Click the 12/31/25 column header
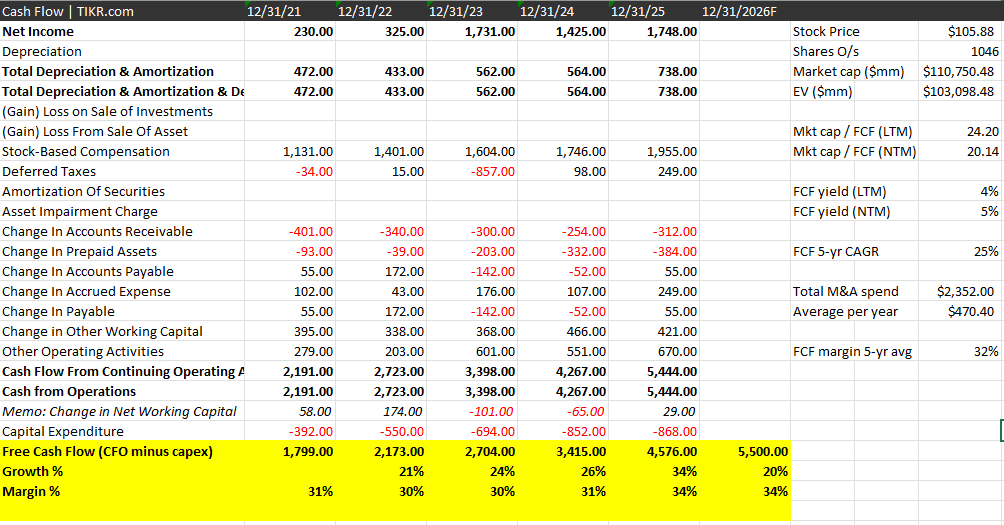 click(637, 12)
